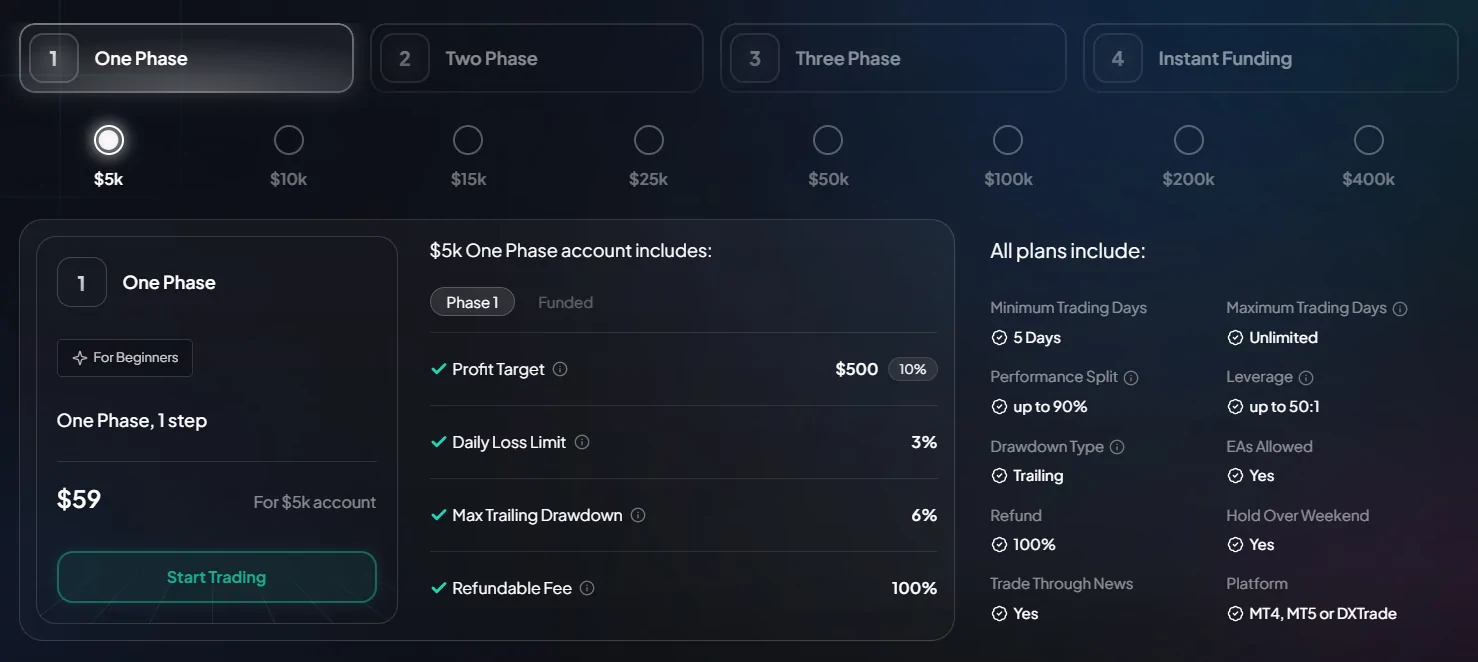The height and width of the screenshot is (662, 1478).
Task: Select the $10k account size
Action: coord(289,141)
